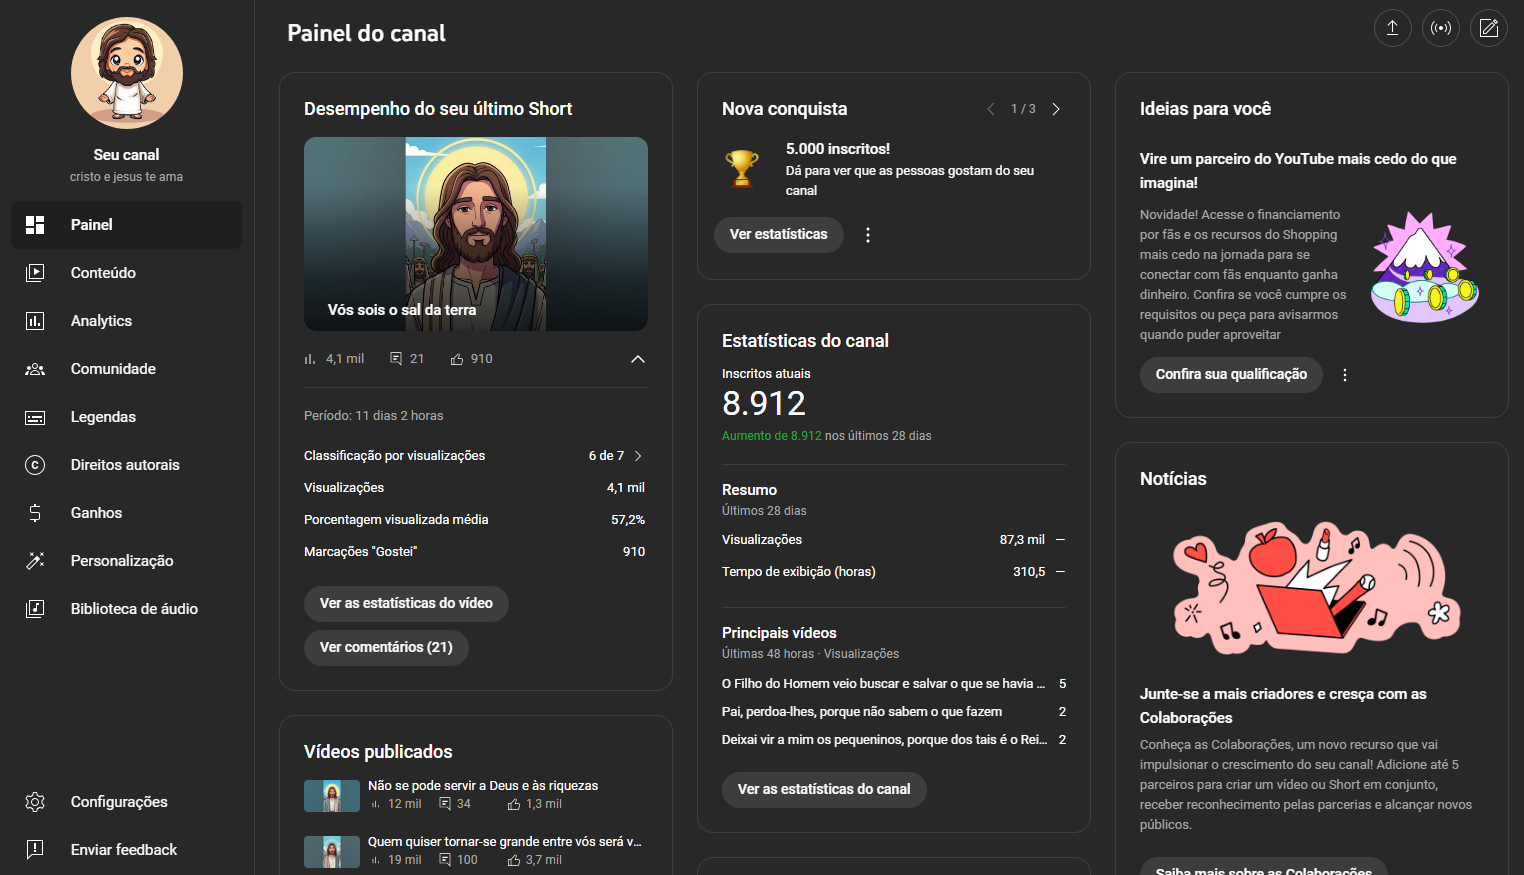This screenshot has height=875, width=1524.
Task: Click the Biblioteca de áudio music icon
Action: click(35, 609)
